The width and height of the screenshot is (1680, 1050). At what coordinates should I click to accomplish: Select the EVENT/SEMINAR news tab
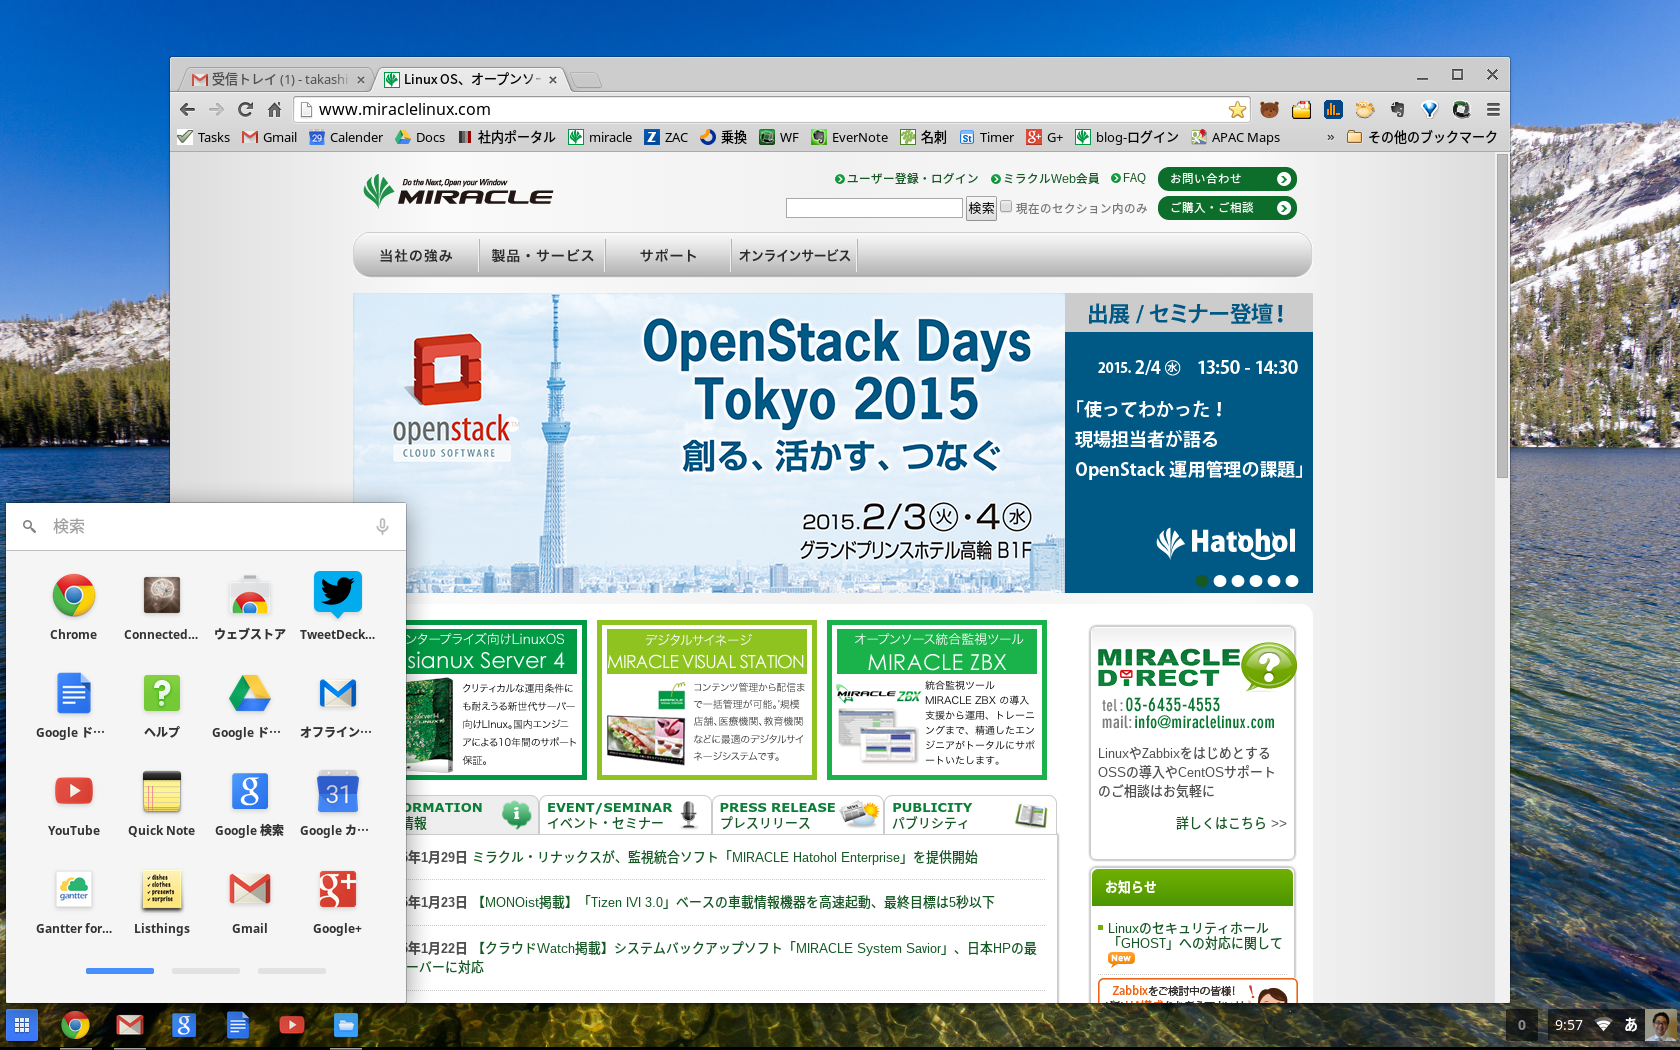[625, 815]
